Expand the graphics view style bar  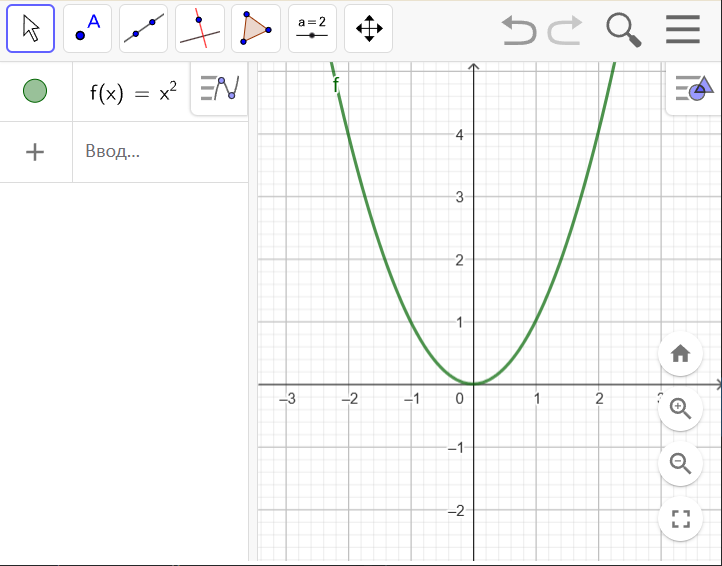coord(693,89)
